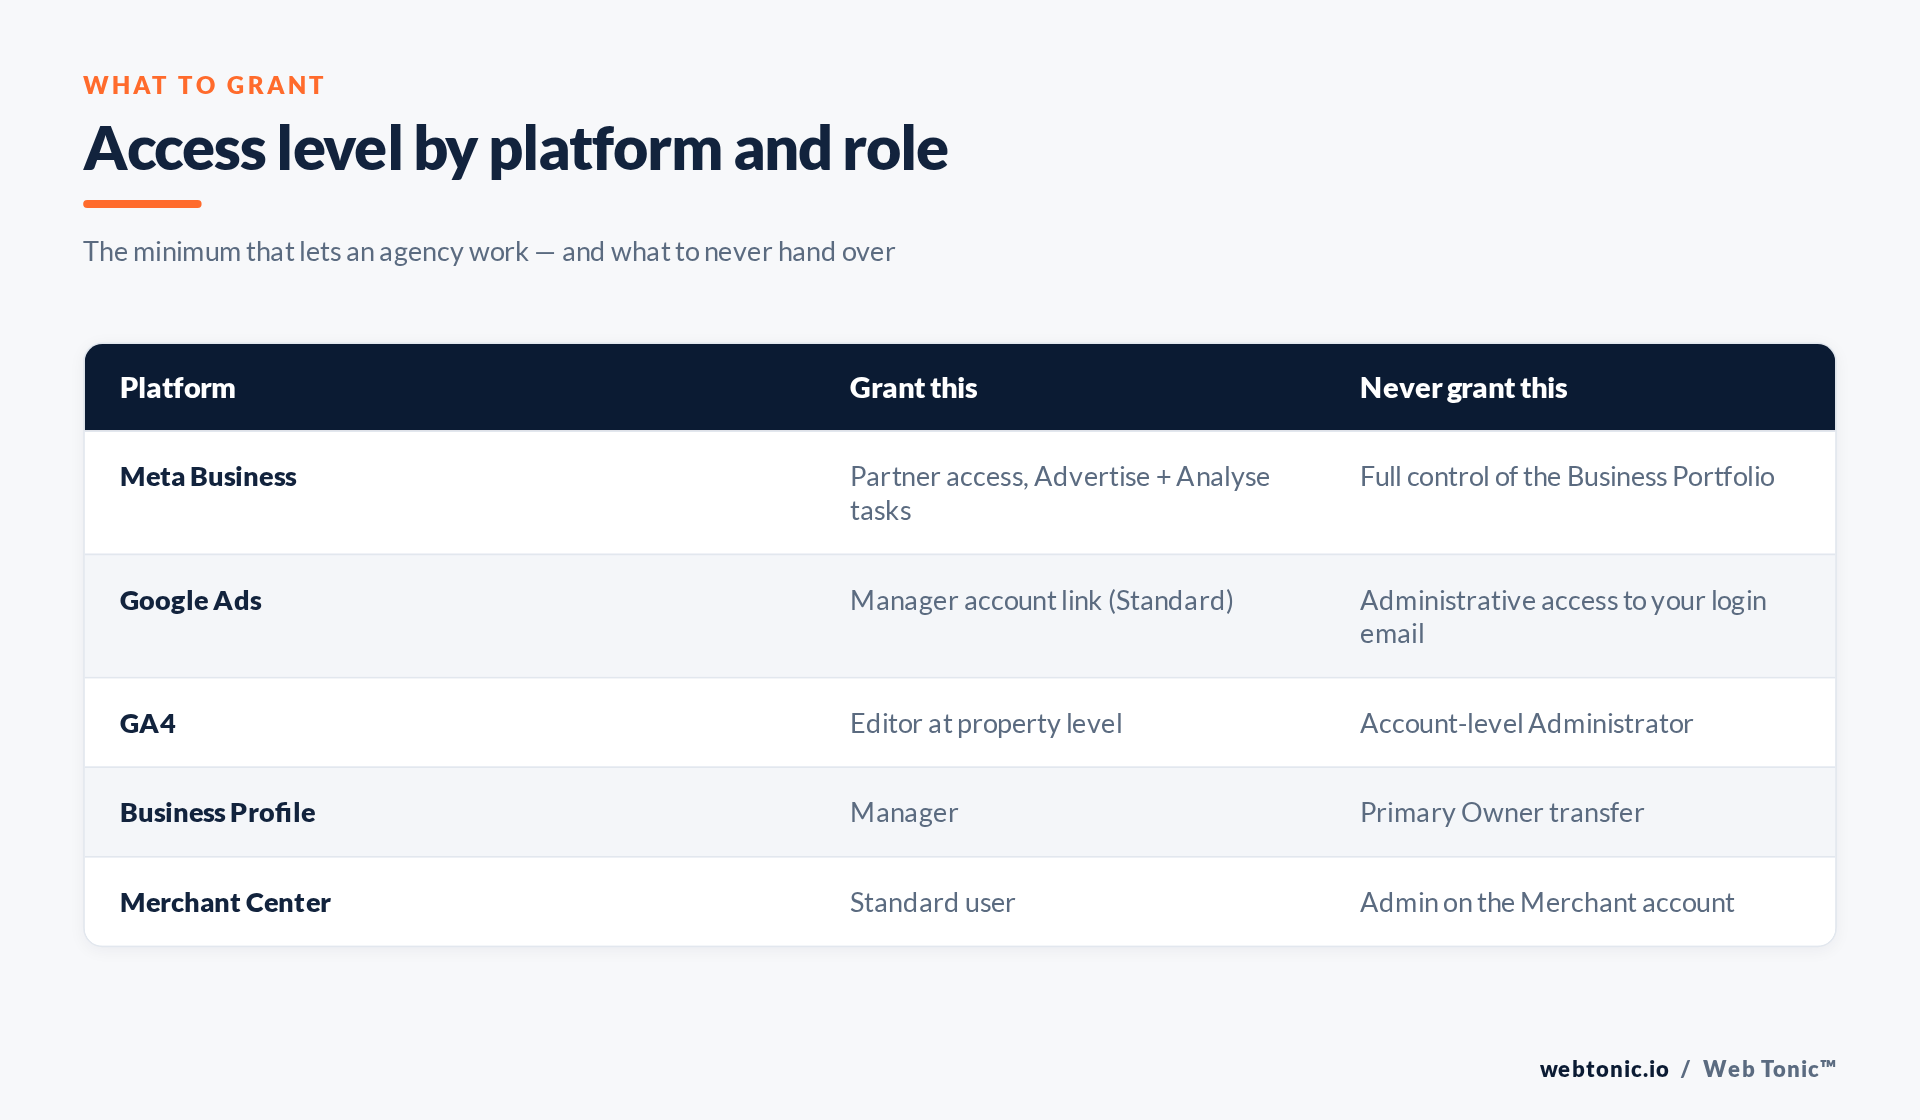Image resolution: width=1920 pixels, height=1120 pixels.
Task: Click 'Administrative access to your login email' cell
Action: click(1563, 616)
